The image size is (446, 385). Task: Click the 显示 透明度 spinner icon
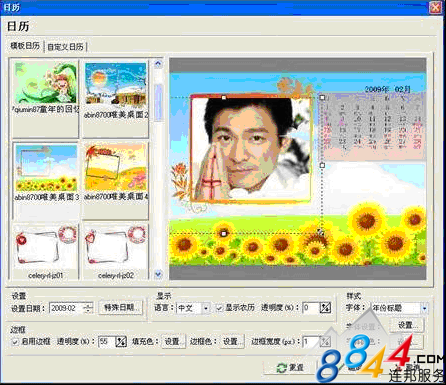pyautogui.click(x=325, y=308)
